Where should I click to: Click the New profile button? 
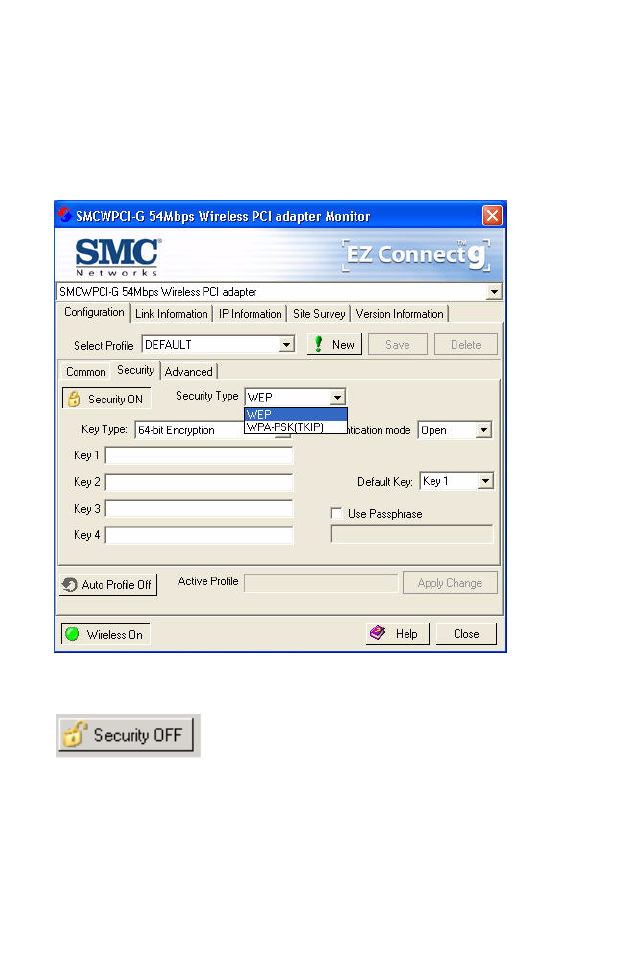(x=334, y=344)
